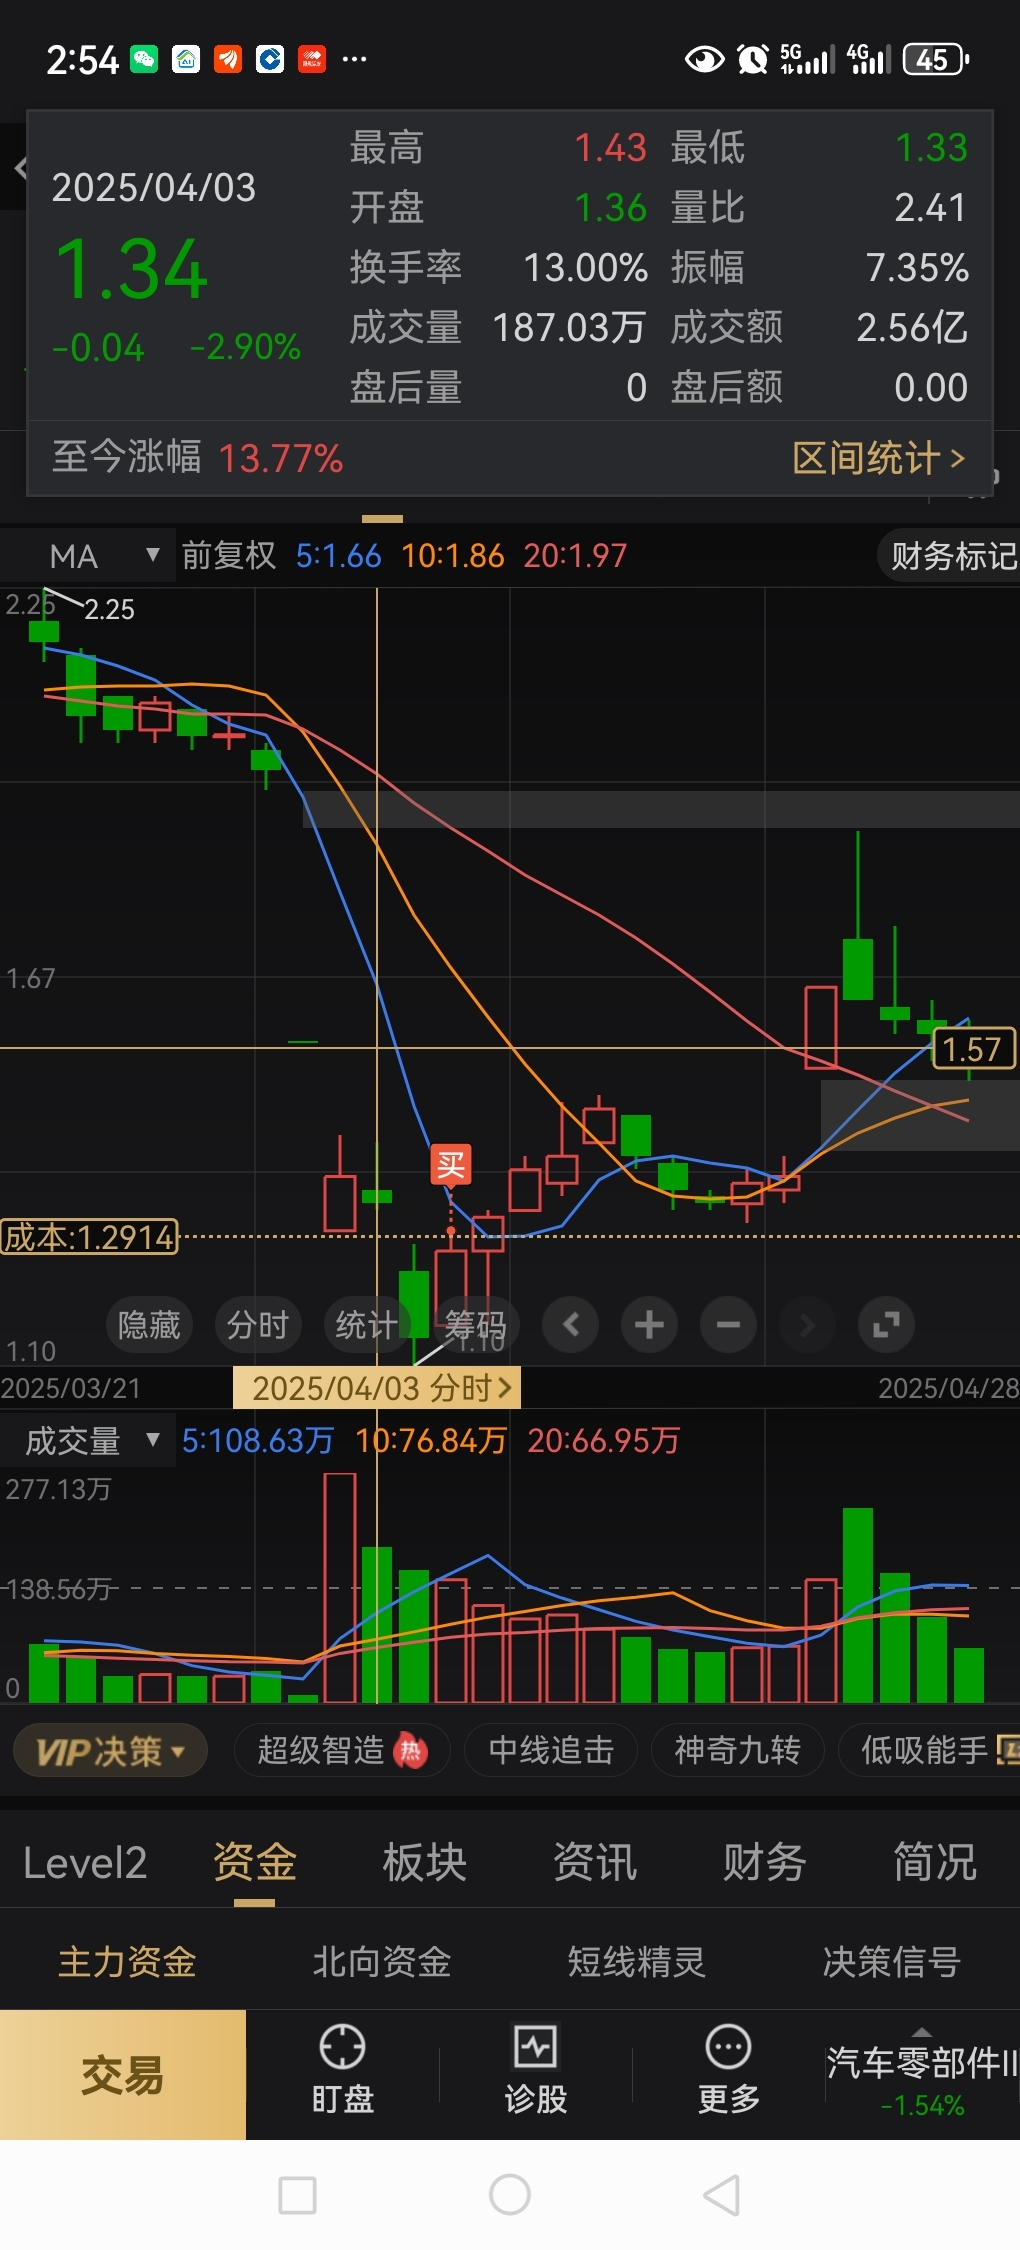The height and width of the screenshot is (2250, 1020).
Task: Tap the 1.57 crosshair price label
Action: (x=973, y=1049)
